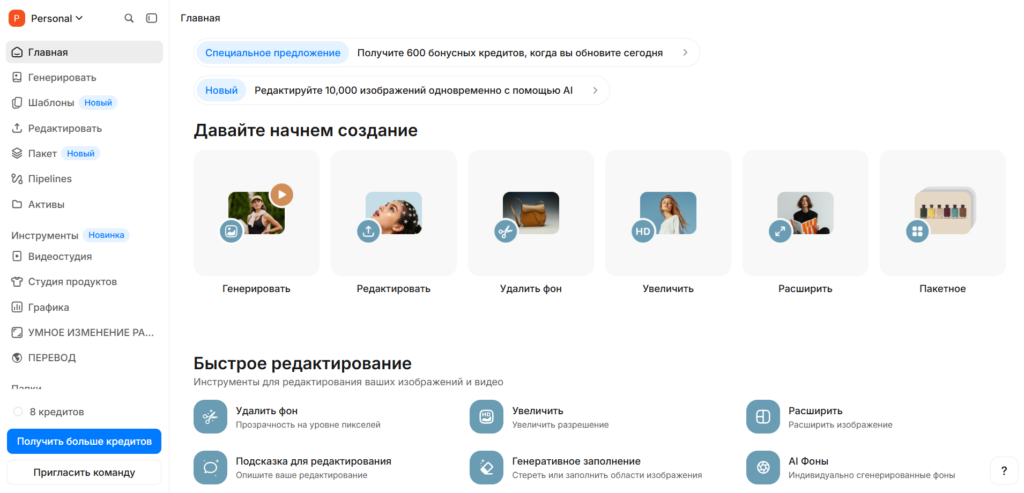Open Пакет in the sidebar
1024x493 pixels.
[84, 153]
